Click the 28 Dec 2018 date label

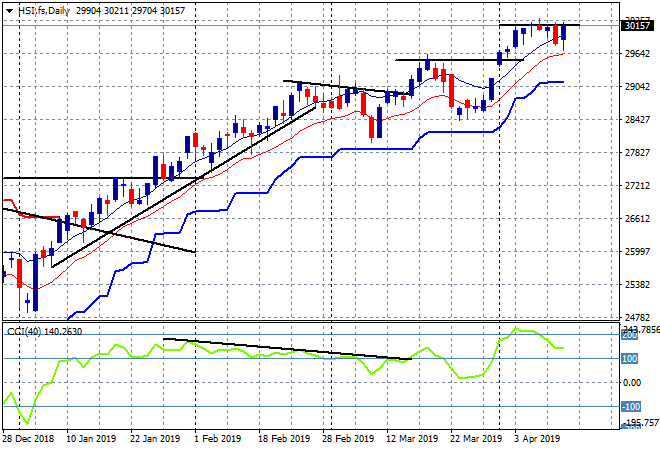[x=30, y=438]
